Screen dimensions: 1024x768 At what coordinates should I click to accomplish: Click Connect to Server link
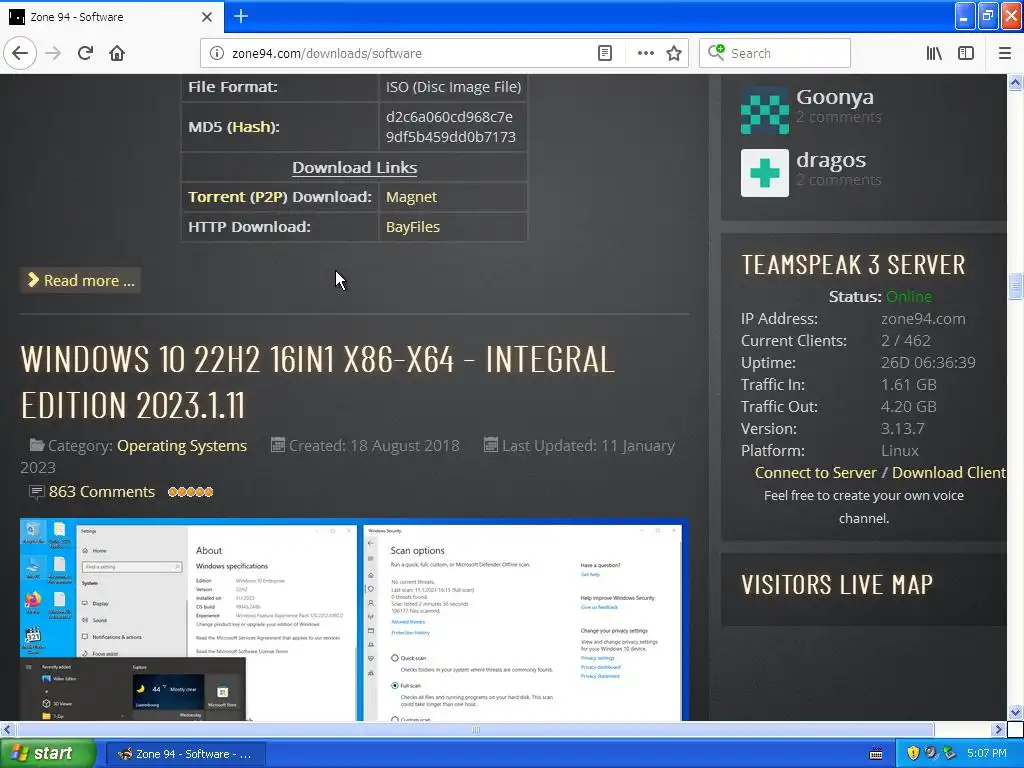(815, 472)
